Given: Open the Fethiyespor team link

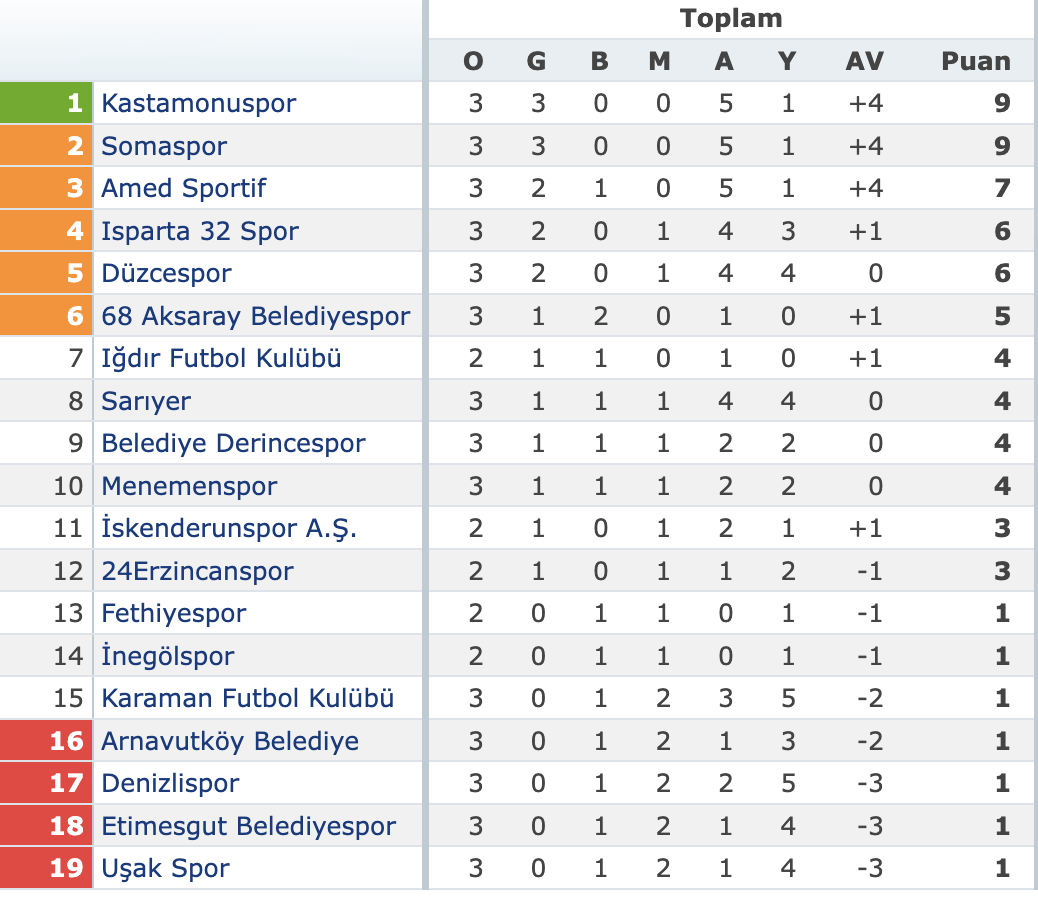Looking at the screenshot, I should point(173,613).
